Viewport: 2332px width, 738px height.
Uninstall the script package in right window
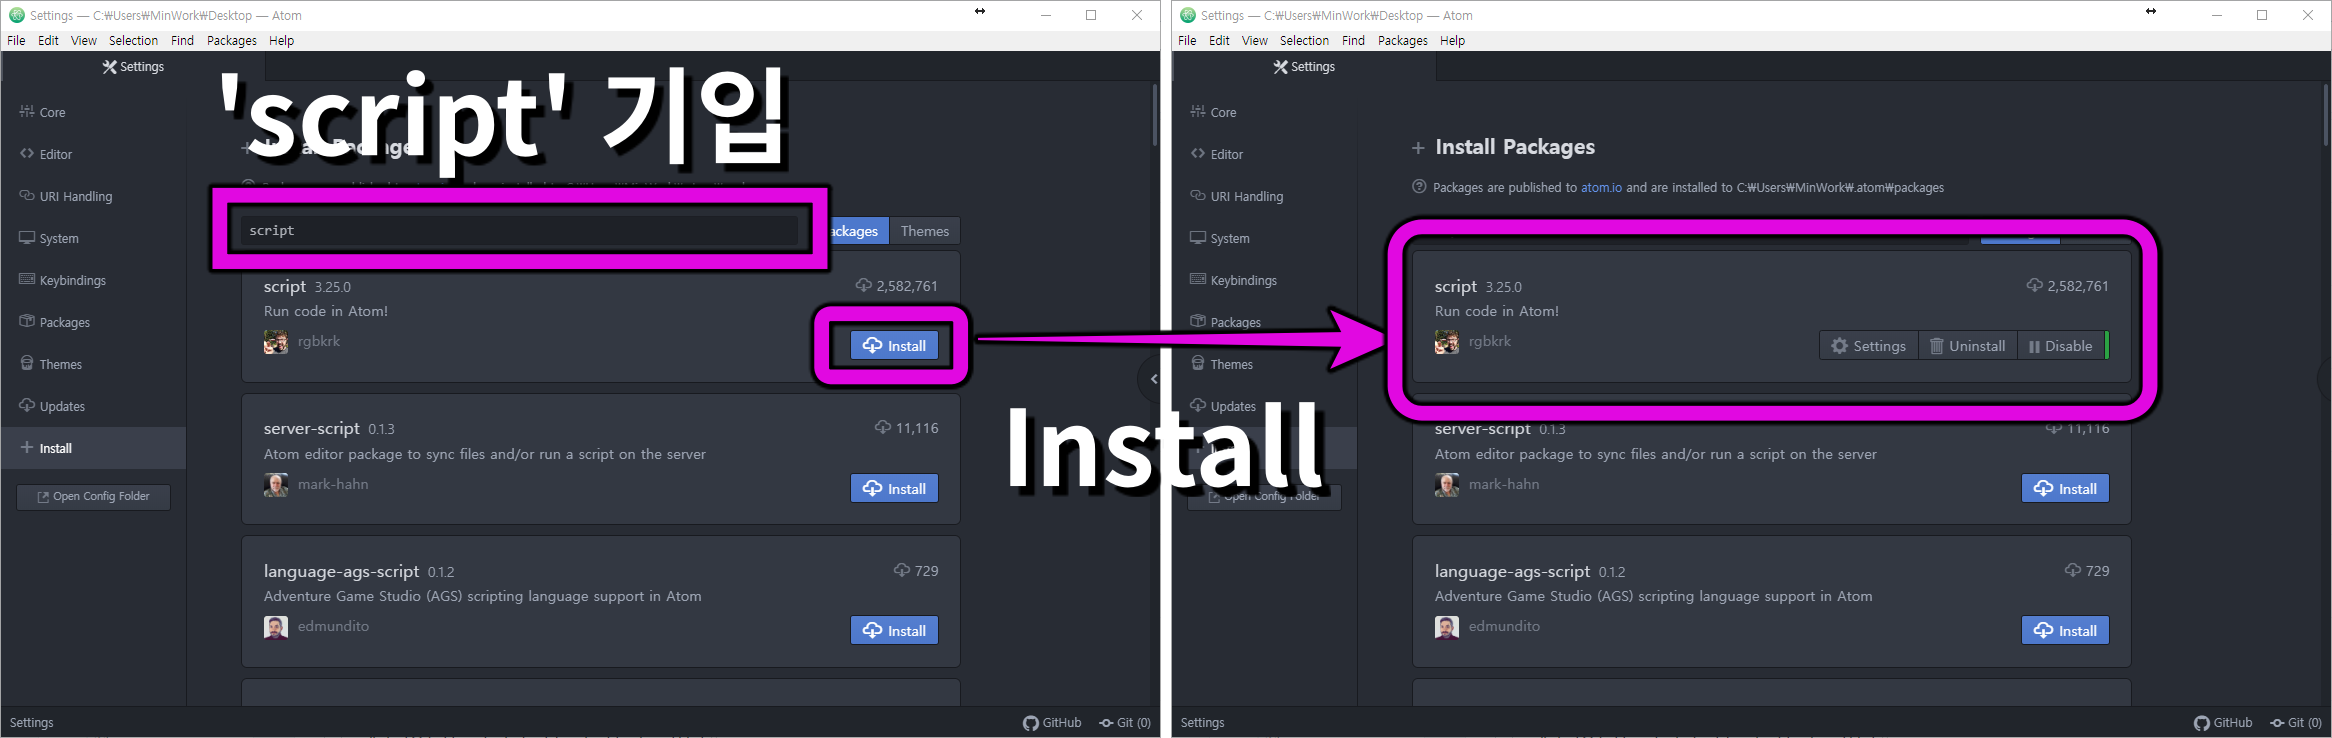click(x=1967, y=346)
